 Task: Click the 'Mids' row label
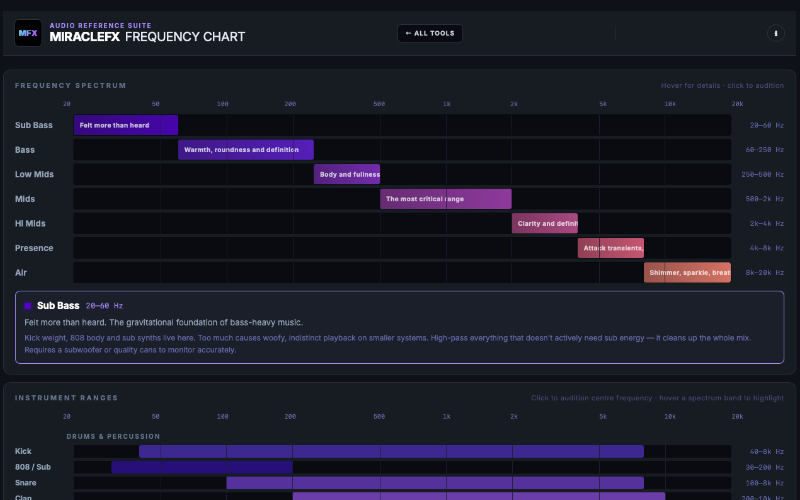click(24, 198)
